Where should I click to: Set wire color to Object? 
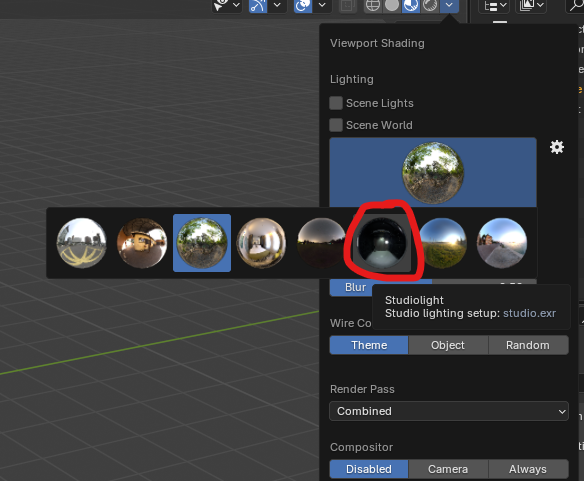(x=448, y=345)
